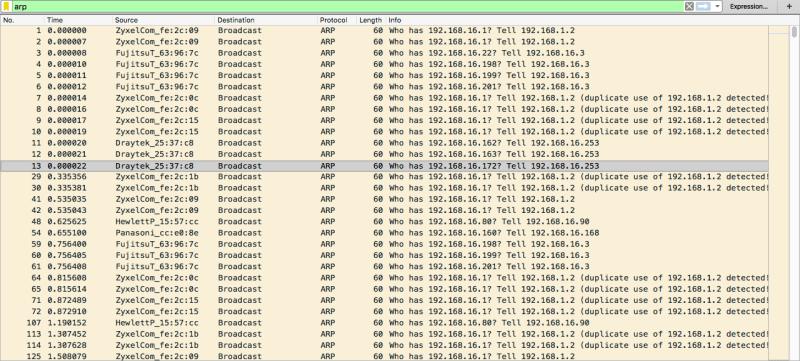Select packet 7 from ZyxelCom_fe:2c:0c
The height and width of the screenshot is (361, 800).
384,98
